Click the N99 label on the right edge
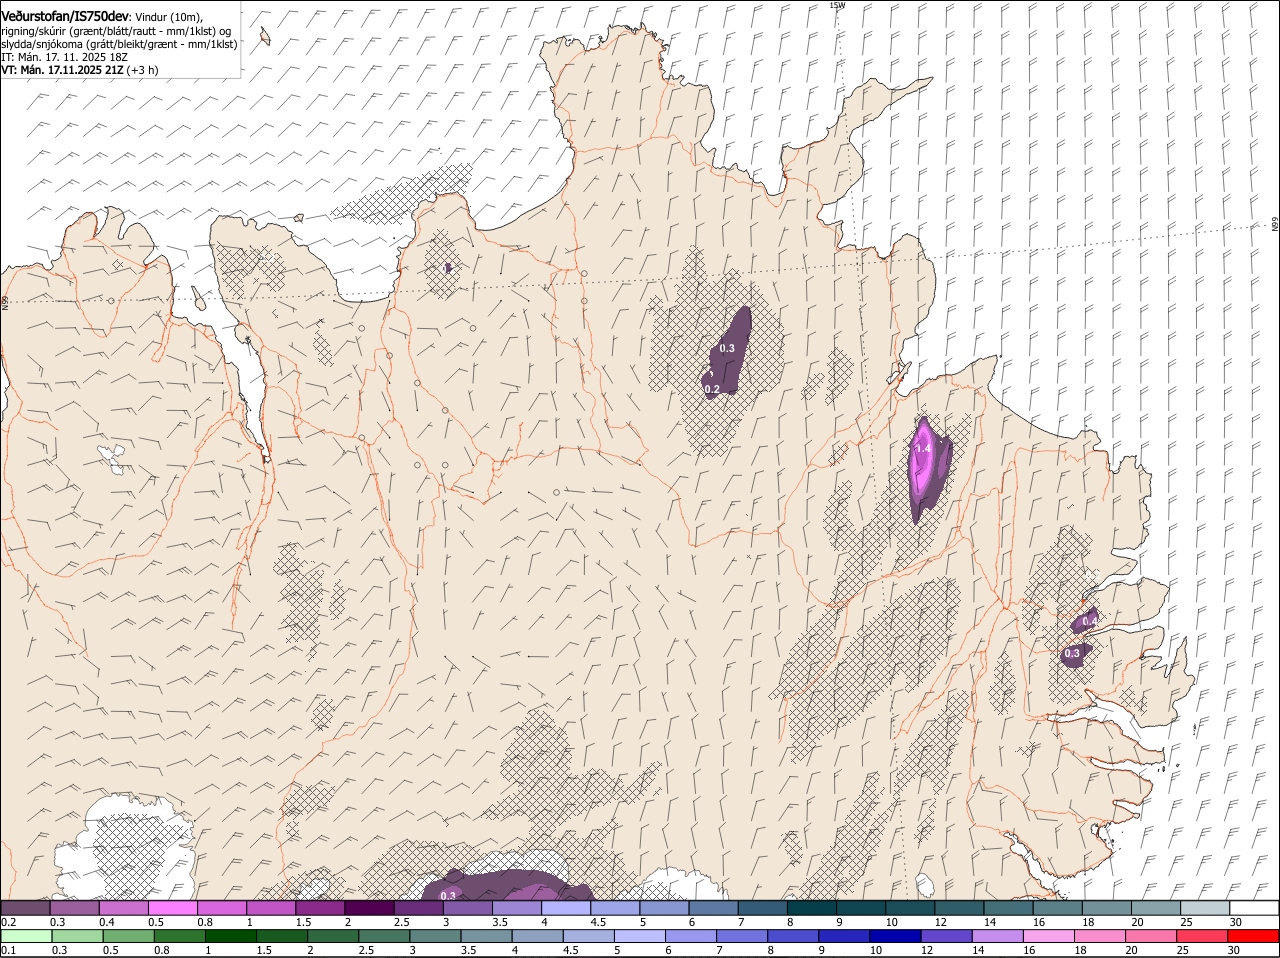The width and height of the screenshot is (1280, 958). [x=1275, y=225]
